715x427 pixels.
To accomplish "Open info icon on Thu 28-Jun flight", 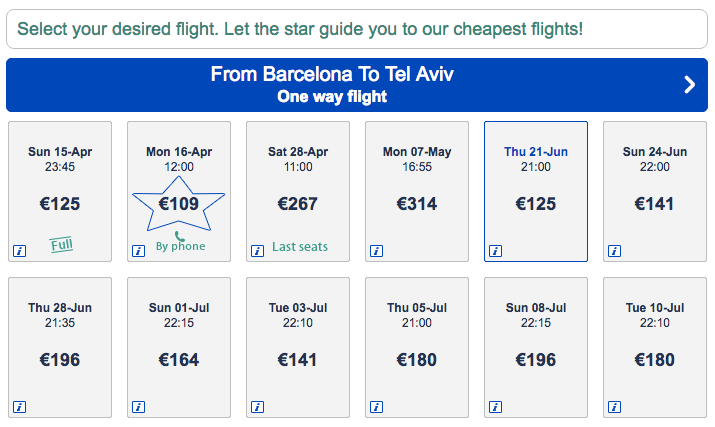I will click(x=19, y=406).
